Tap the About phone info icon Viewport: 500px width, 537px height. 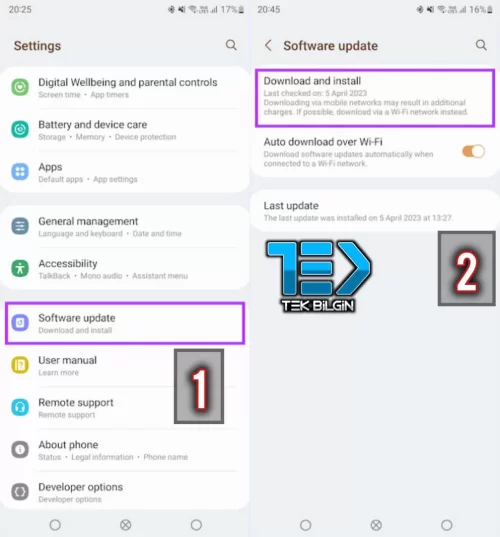click(x=20, y=449)
